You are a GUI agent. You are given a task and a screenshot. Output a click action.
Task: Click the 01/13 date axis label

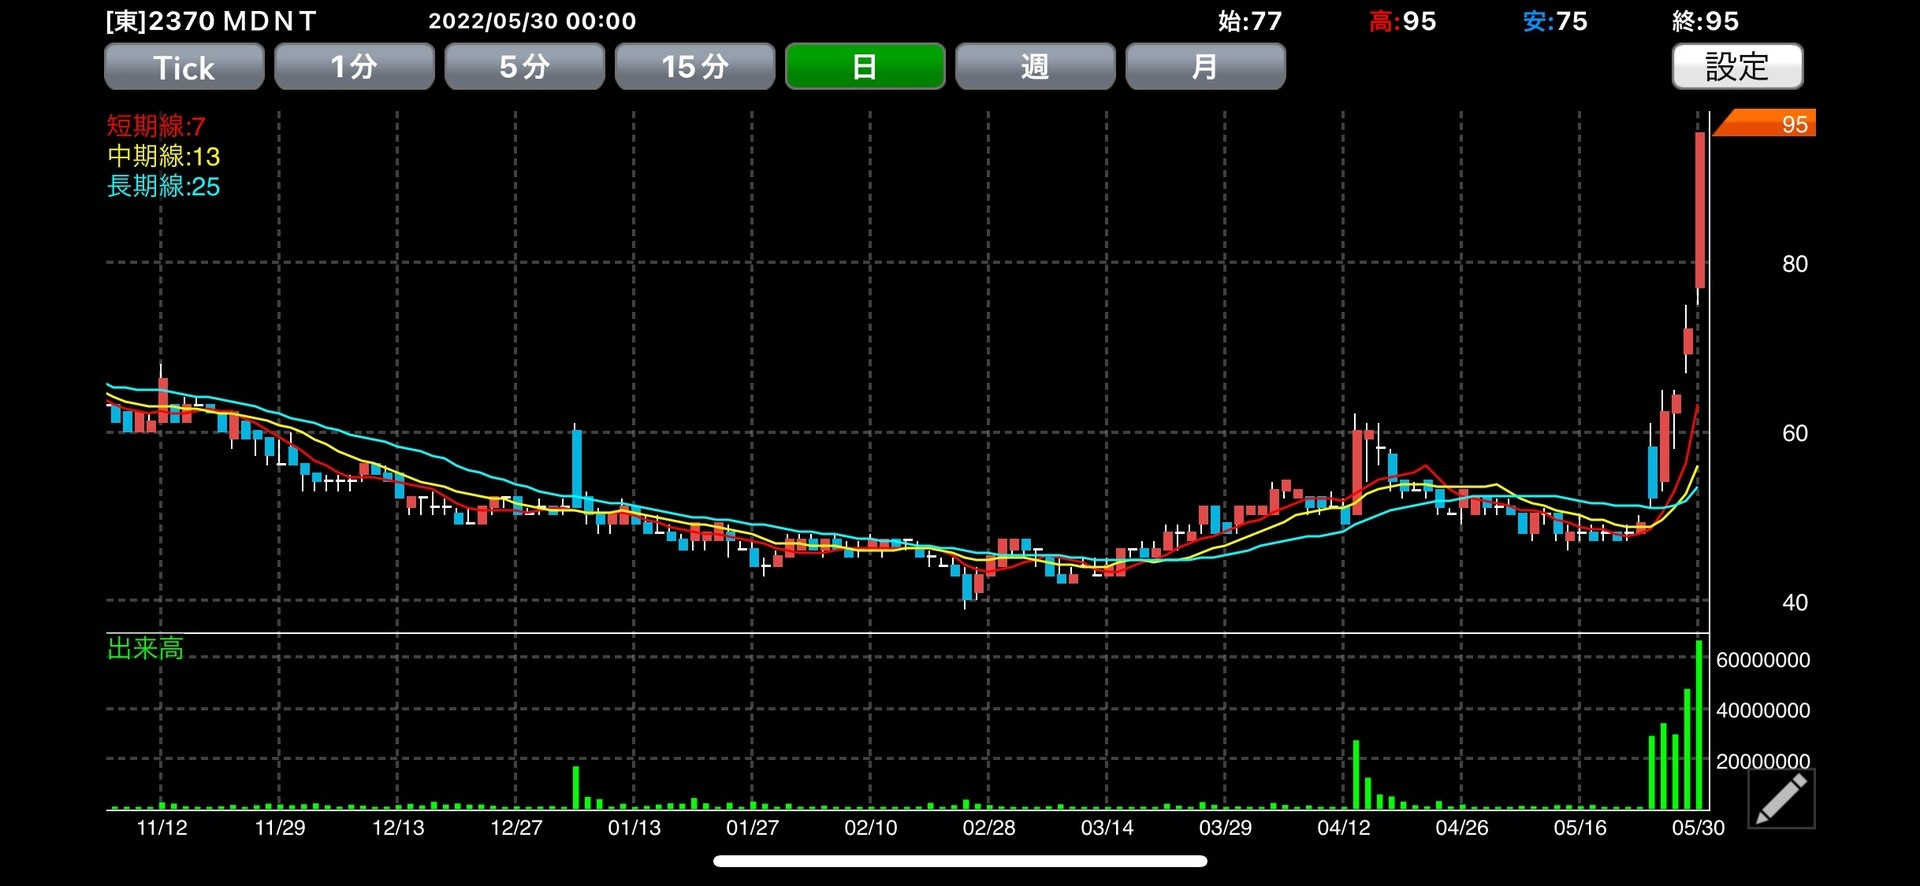634,828
